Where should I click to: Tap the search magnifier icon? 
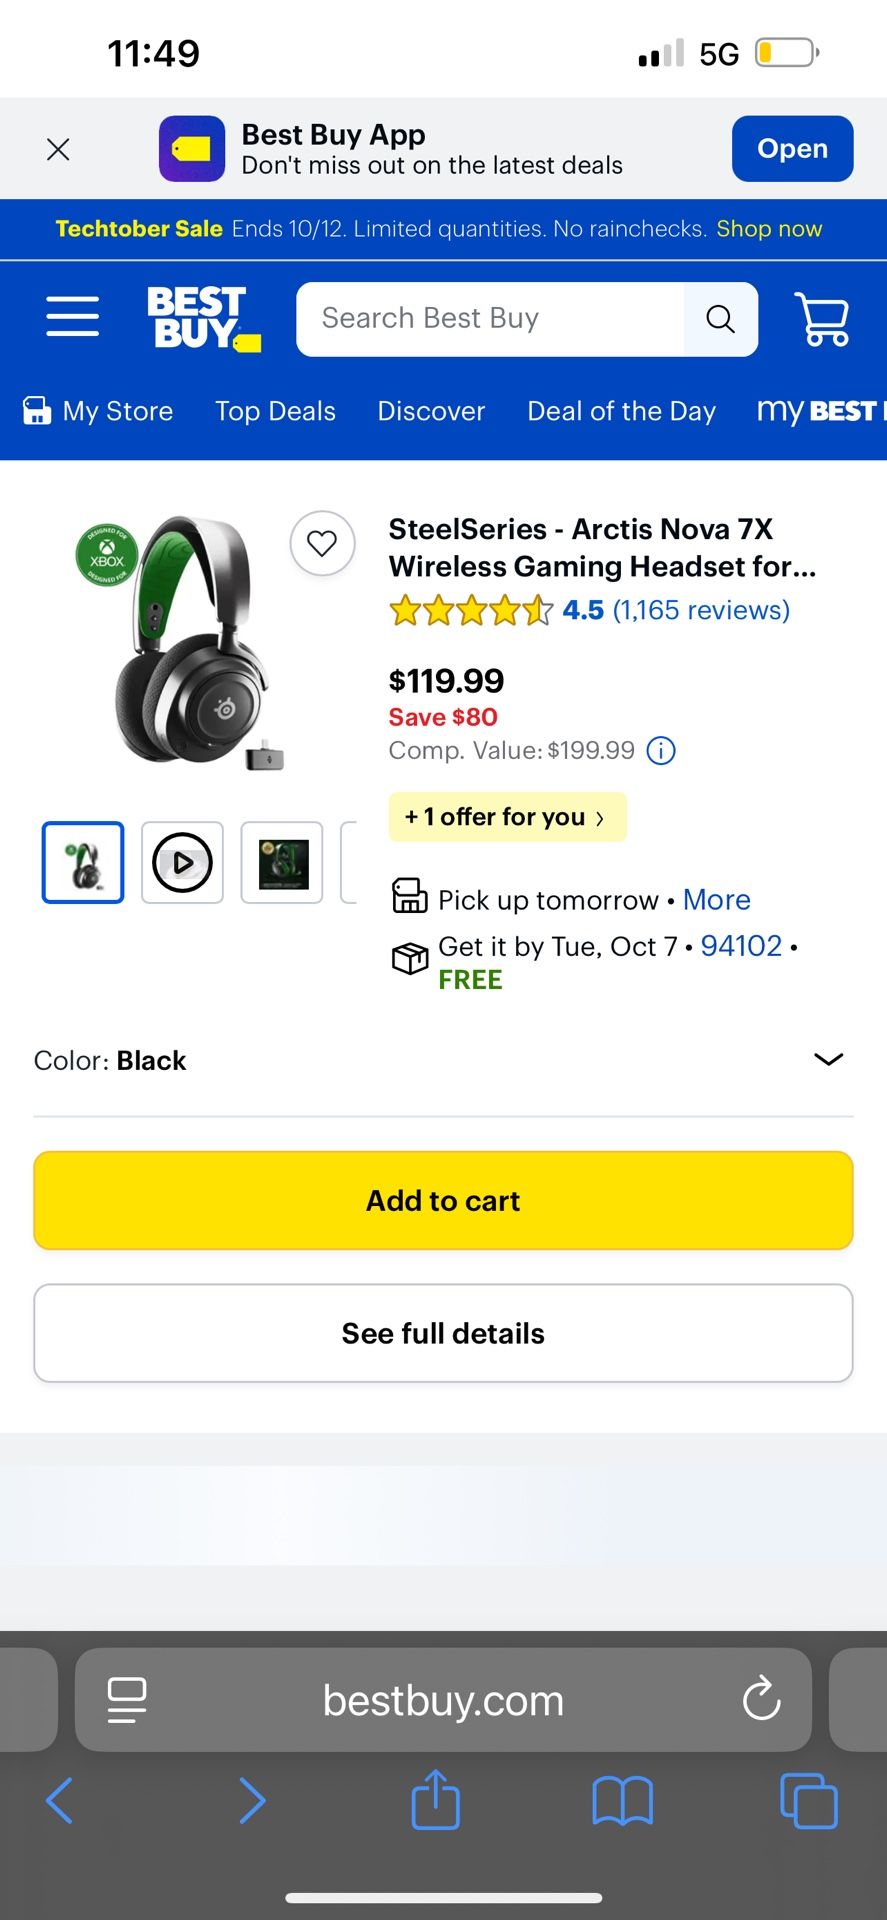720,319
